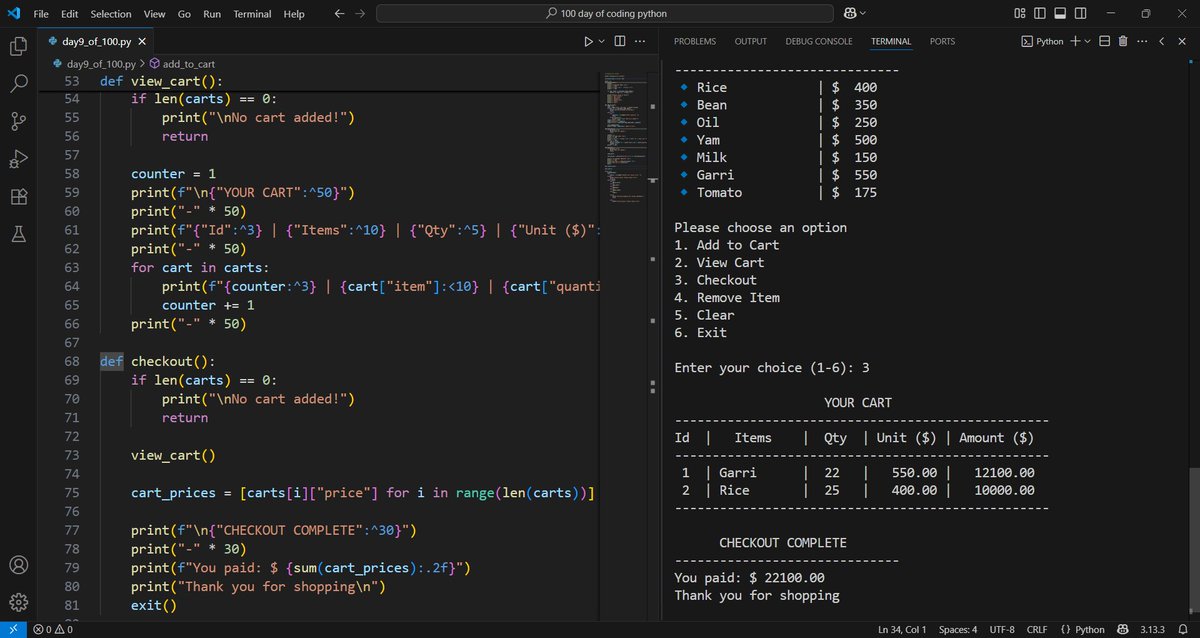Toggle the primary side bar visibility
The width and height of the screenshot is (1200, 638).
[1039, 14]
